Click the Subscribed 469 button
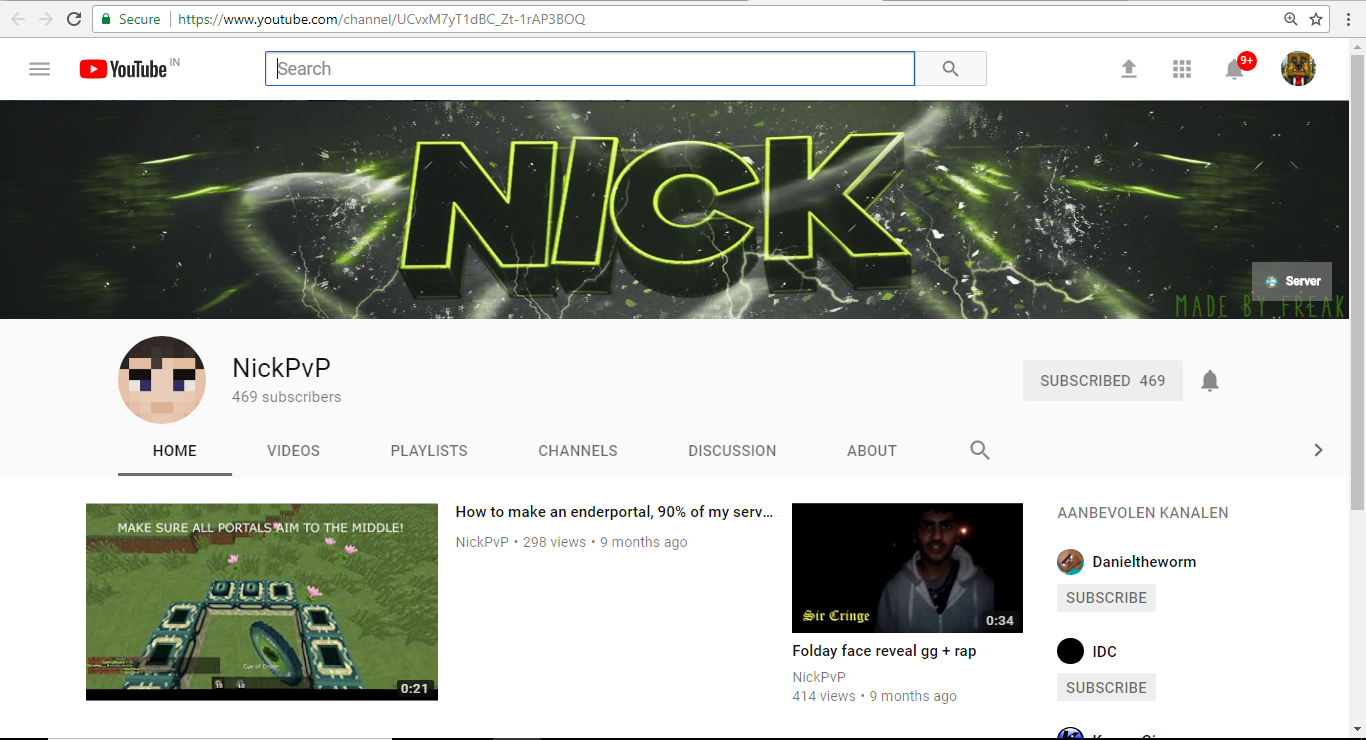This screenshot has width=1366, height=740. pos(1103,381)
